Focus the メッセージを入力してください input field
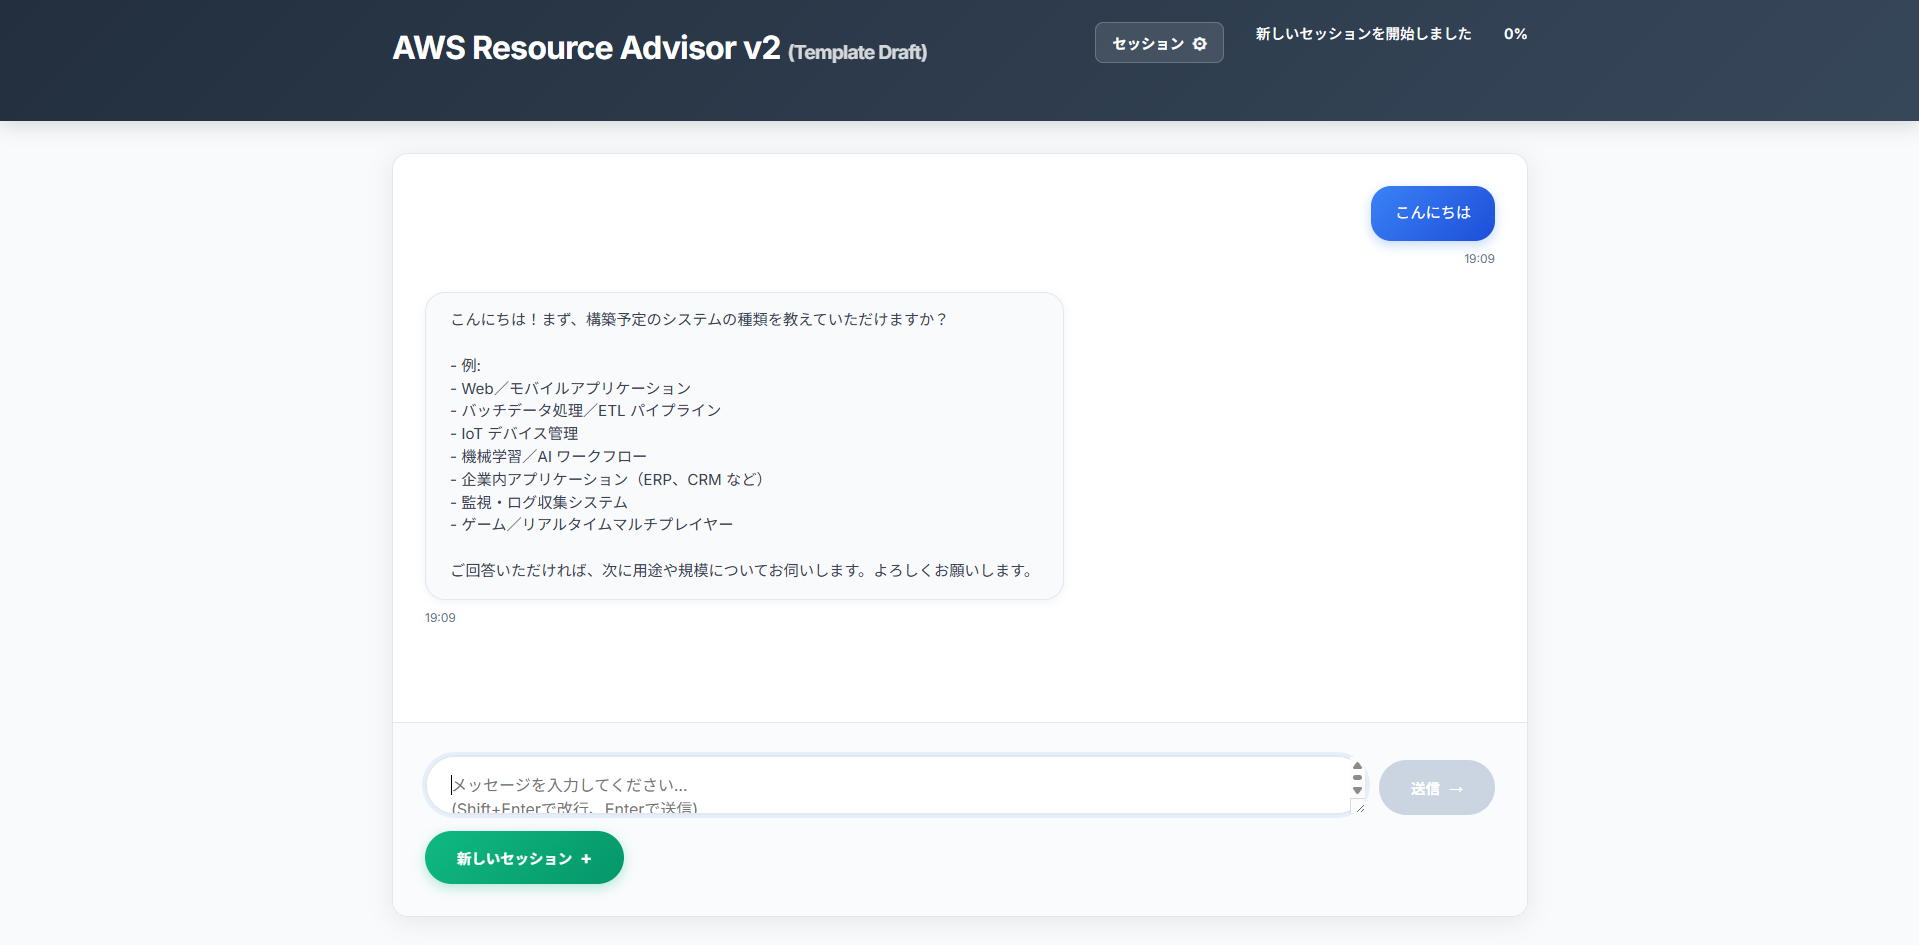The image size is (1919, 945). click(x=888, y=785)
